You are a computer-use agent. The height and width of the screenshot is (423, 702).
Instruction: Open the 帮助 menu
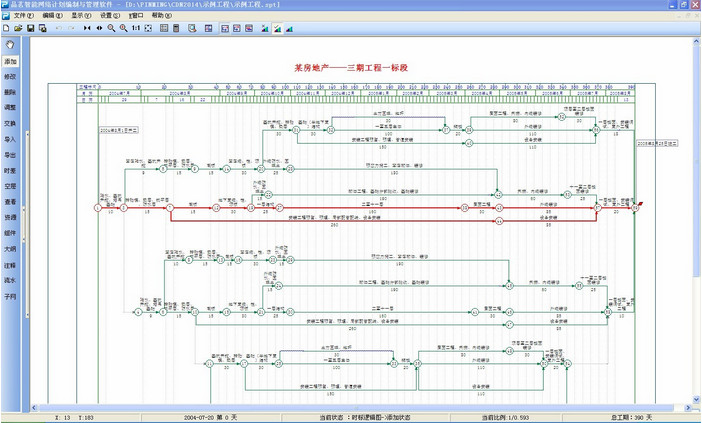point(161,16)
